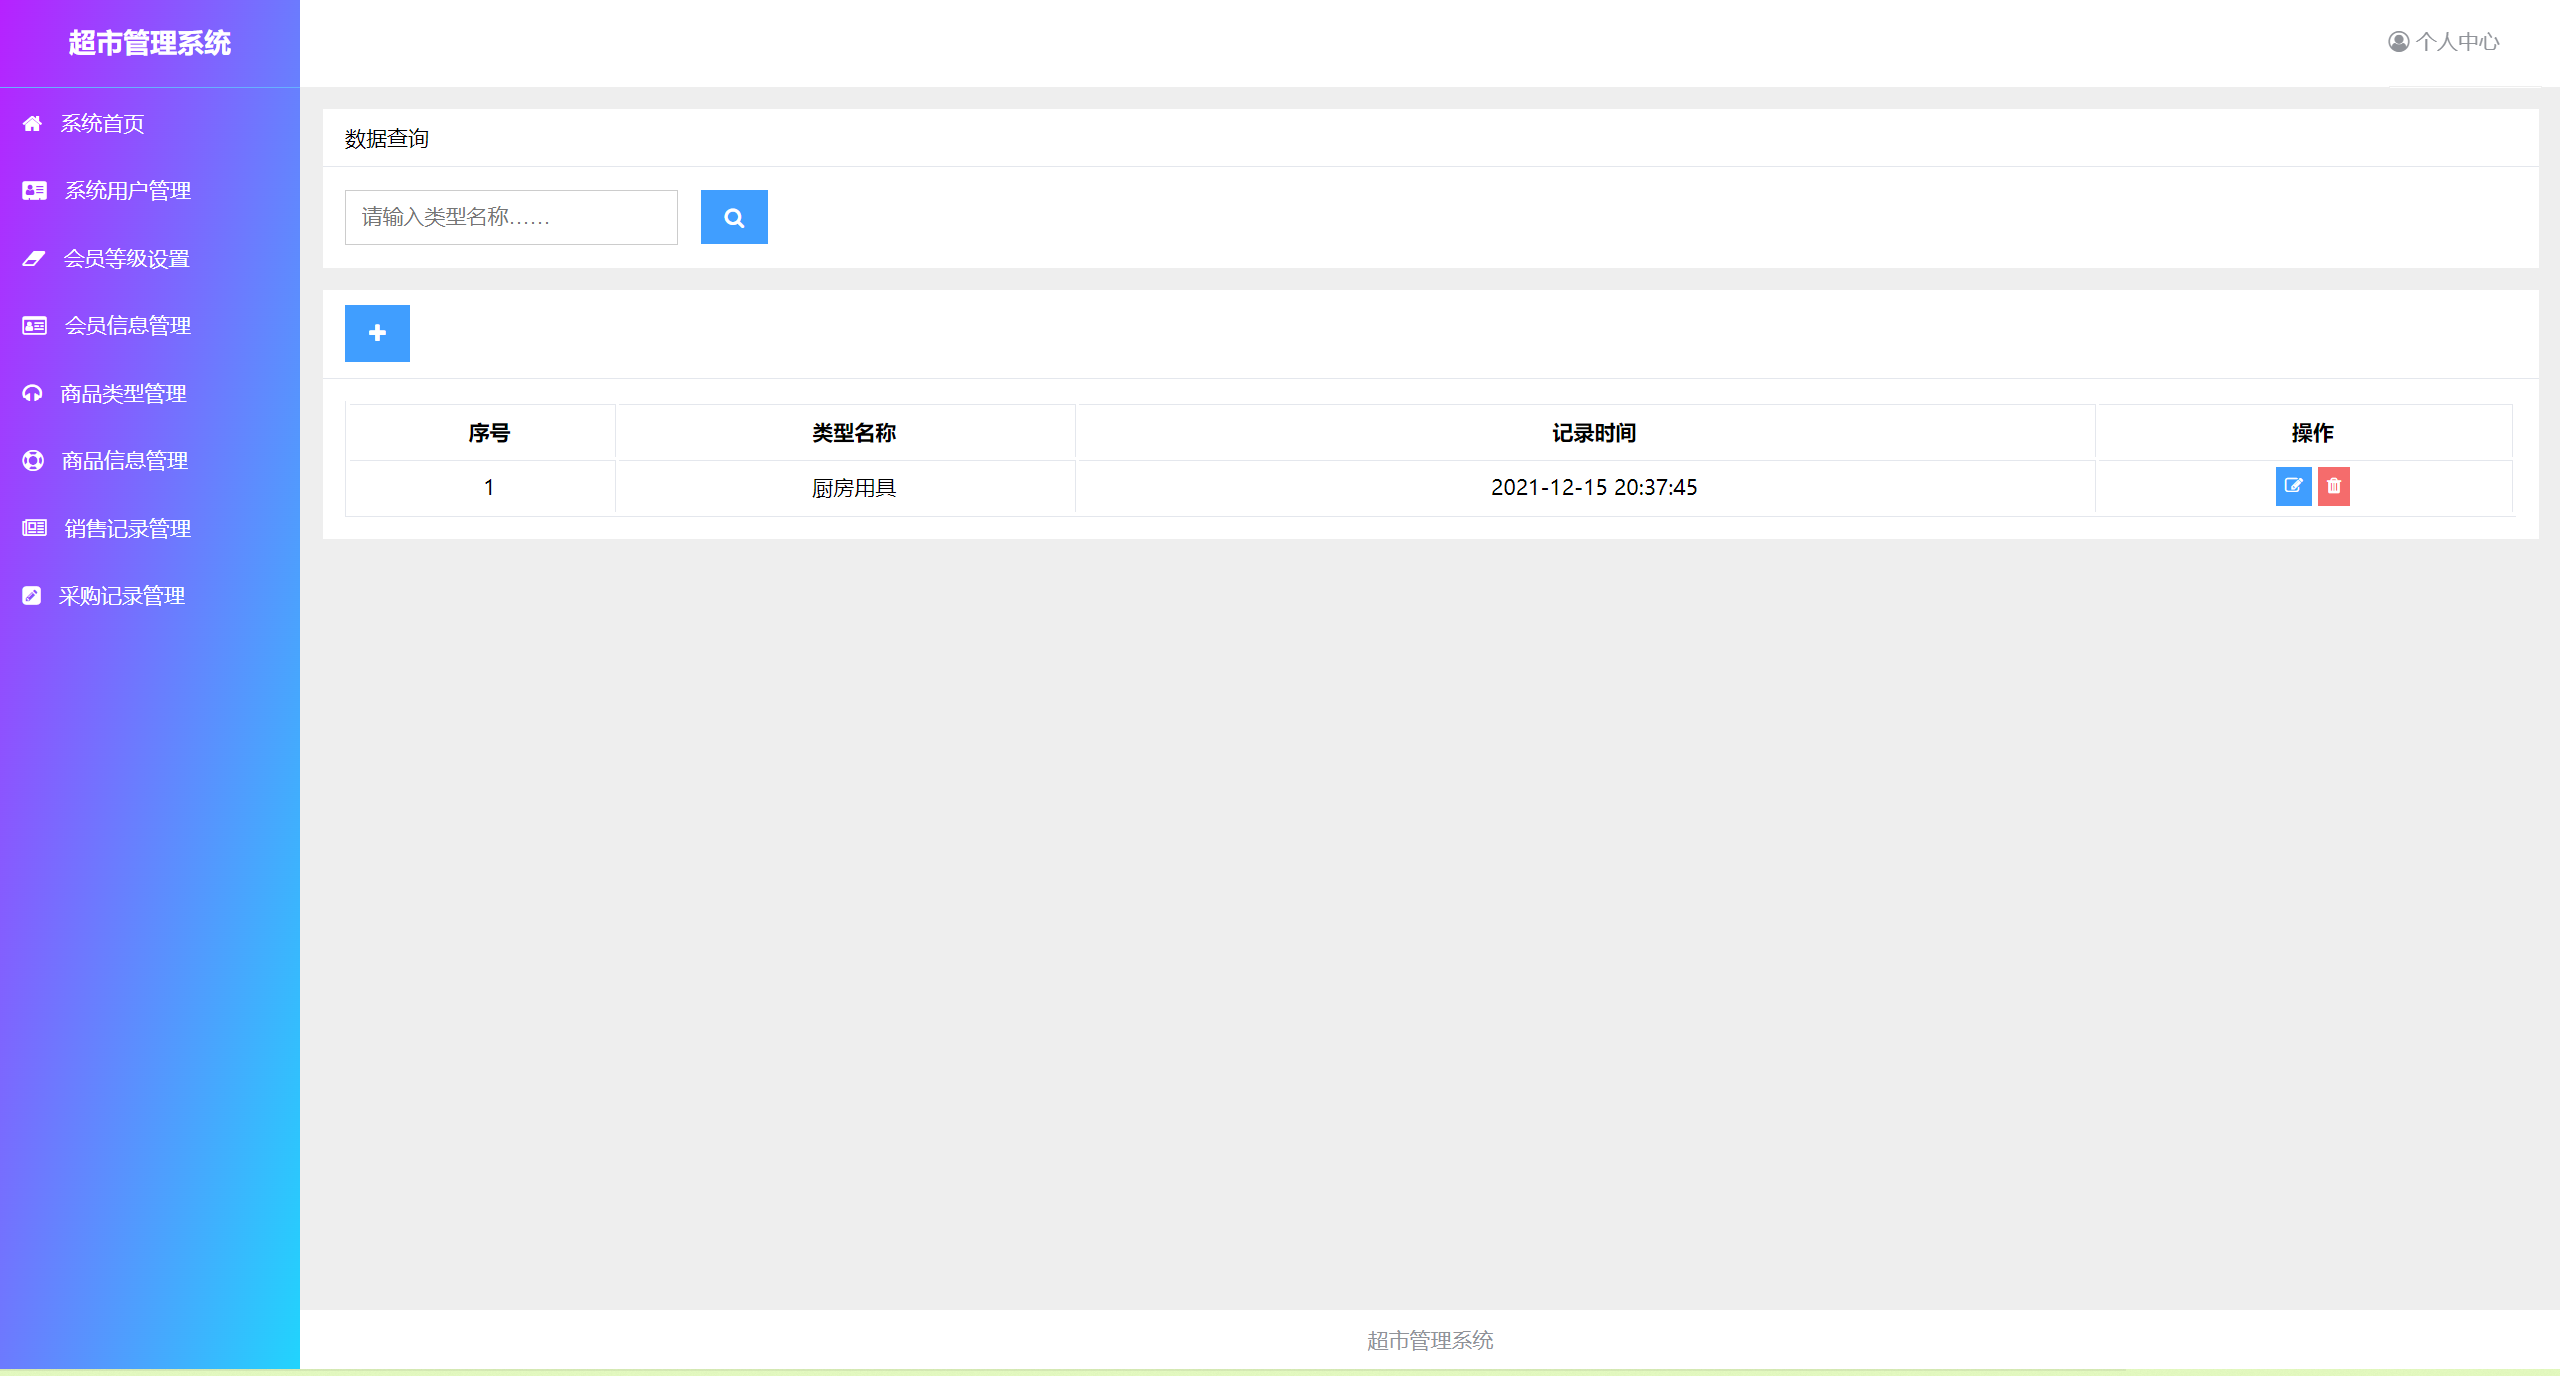Go to 系统用户管理 in sidebar

point(127,191)
